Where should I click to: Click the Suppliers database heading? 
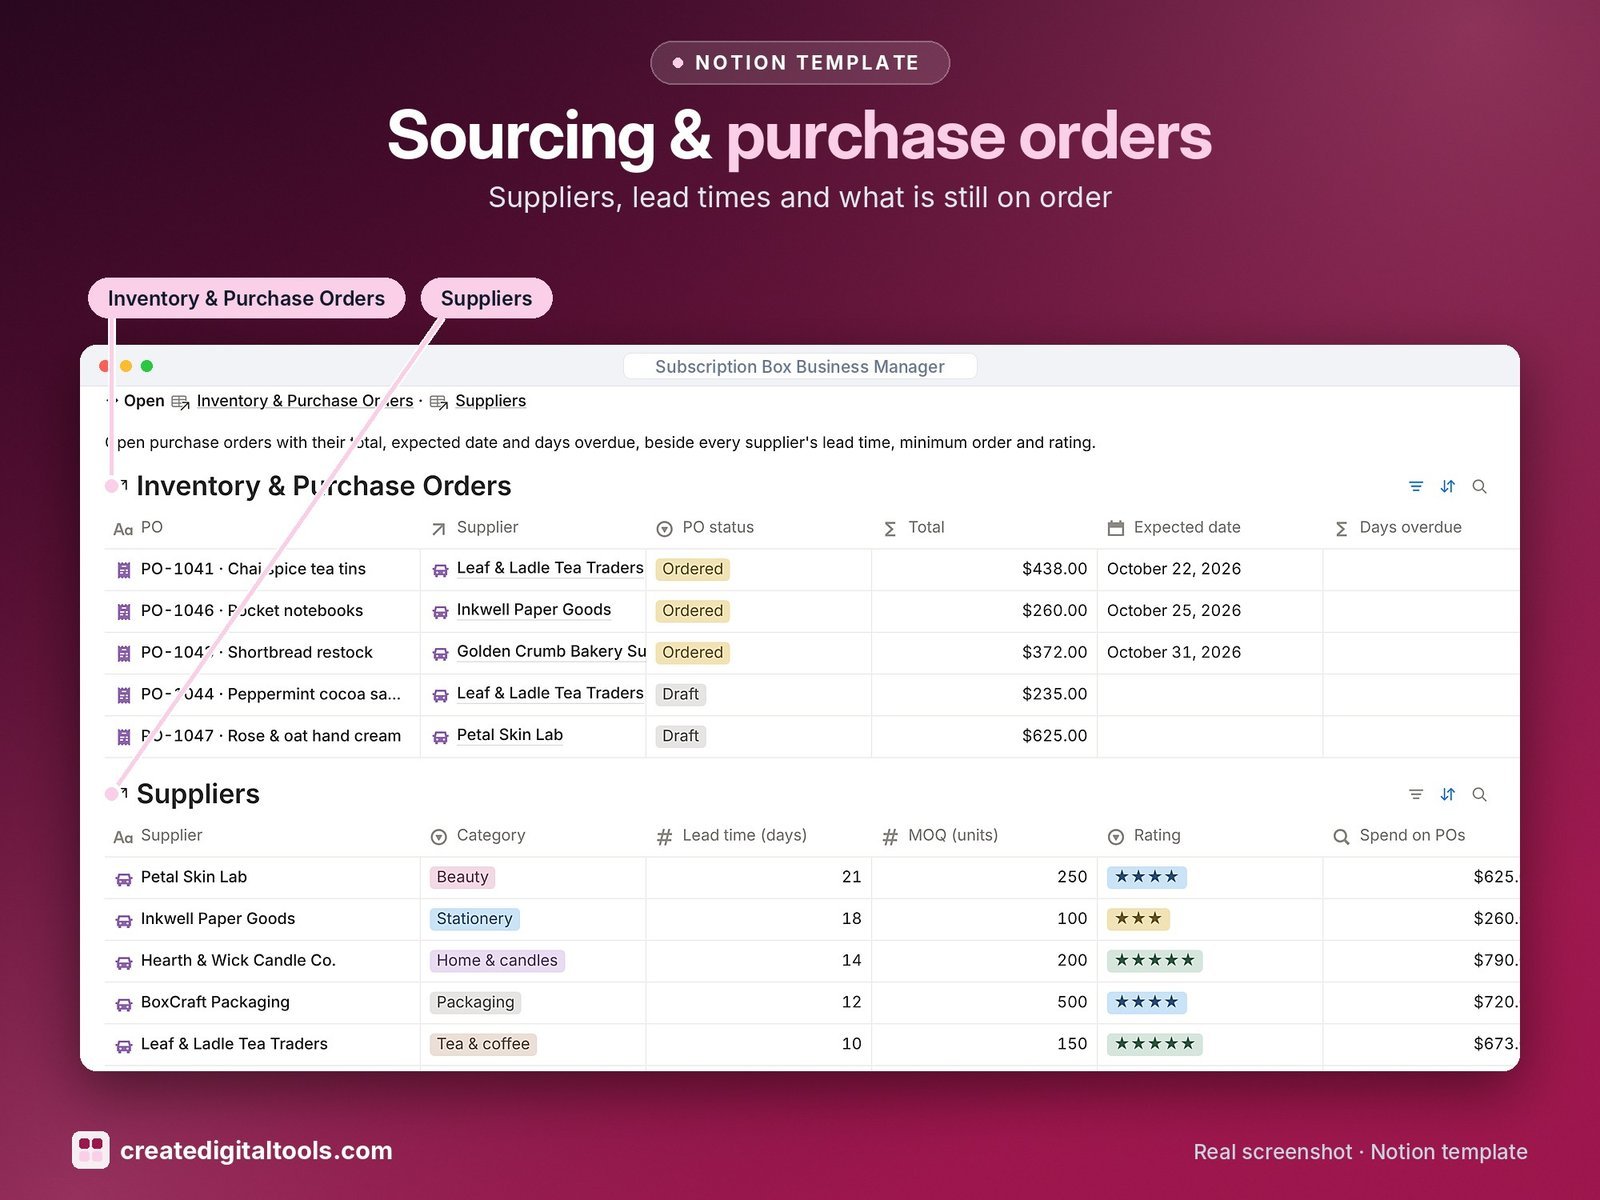[x=198, y=794]
